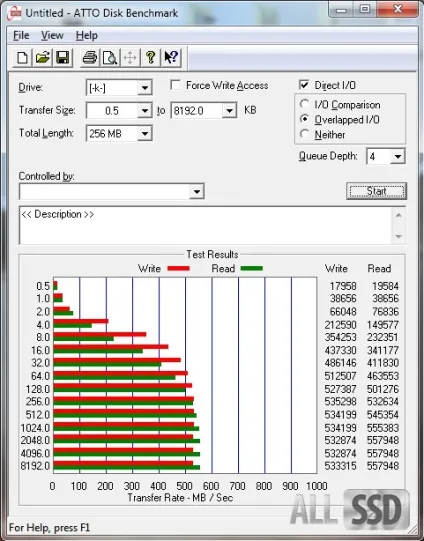424x541 pixels.
Task: Click write value 535298 for 256.0 KB
Action: (341, 401)
